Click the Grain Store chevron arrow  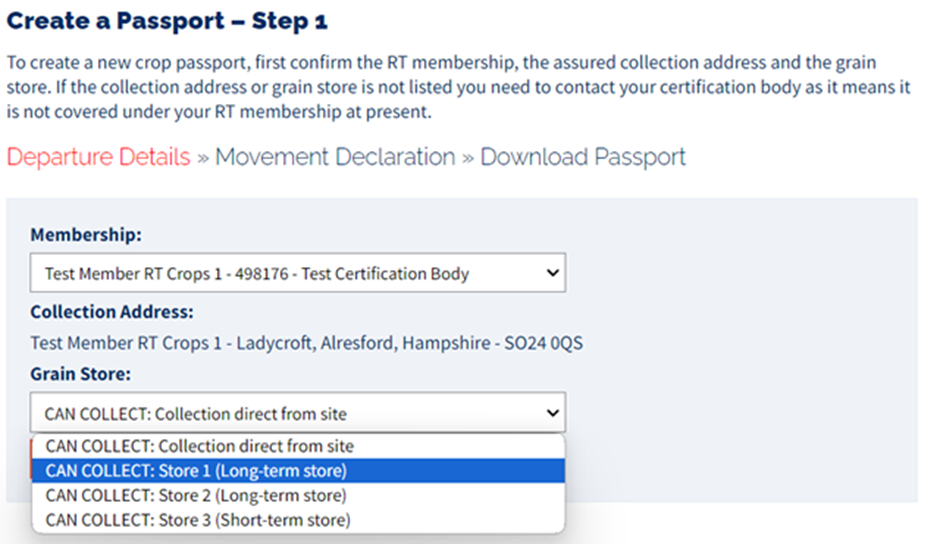[x=548, y=412]
